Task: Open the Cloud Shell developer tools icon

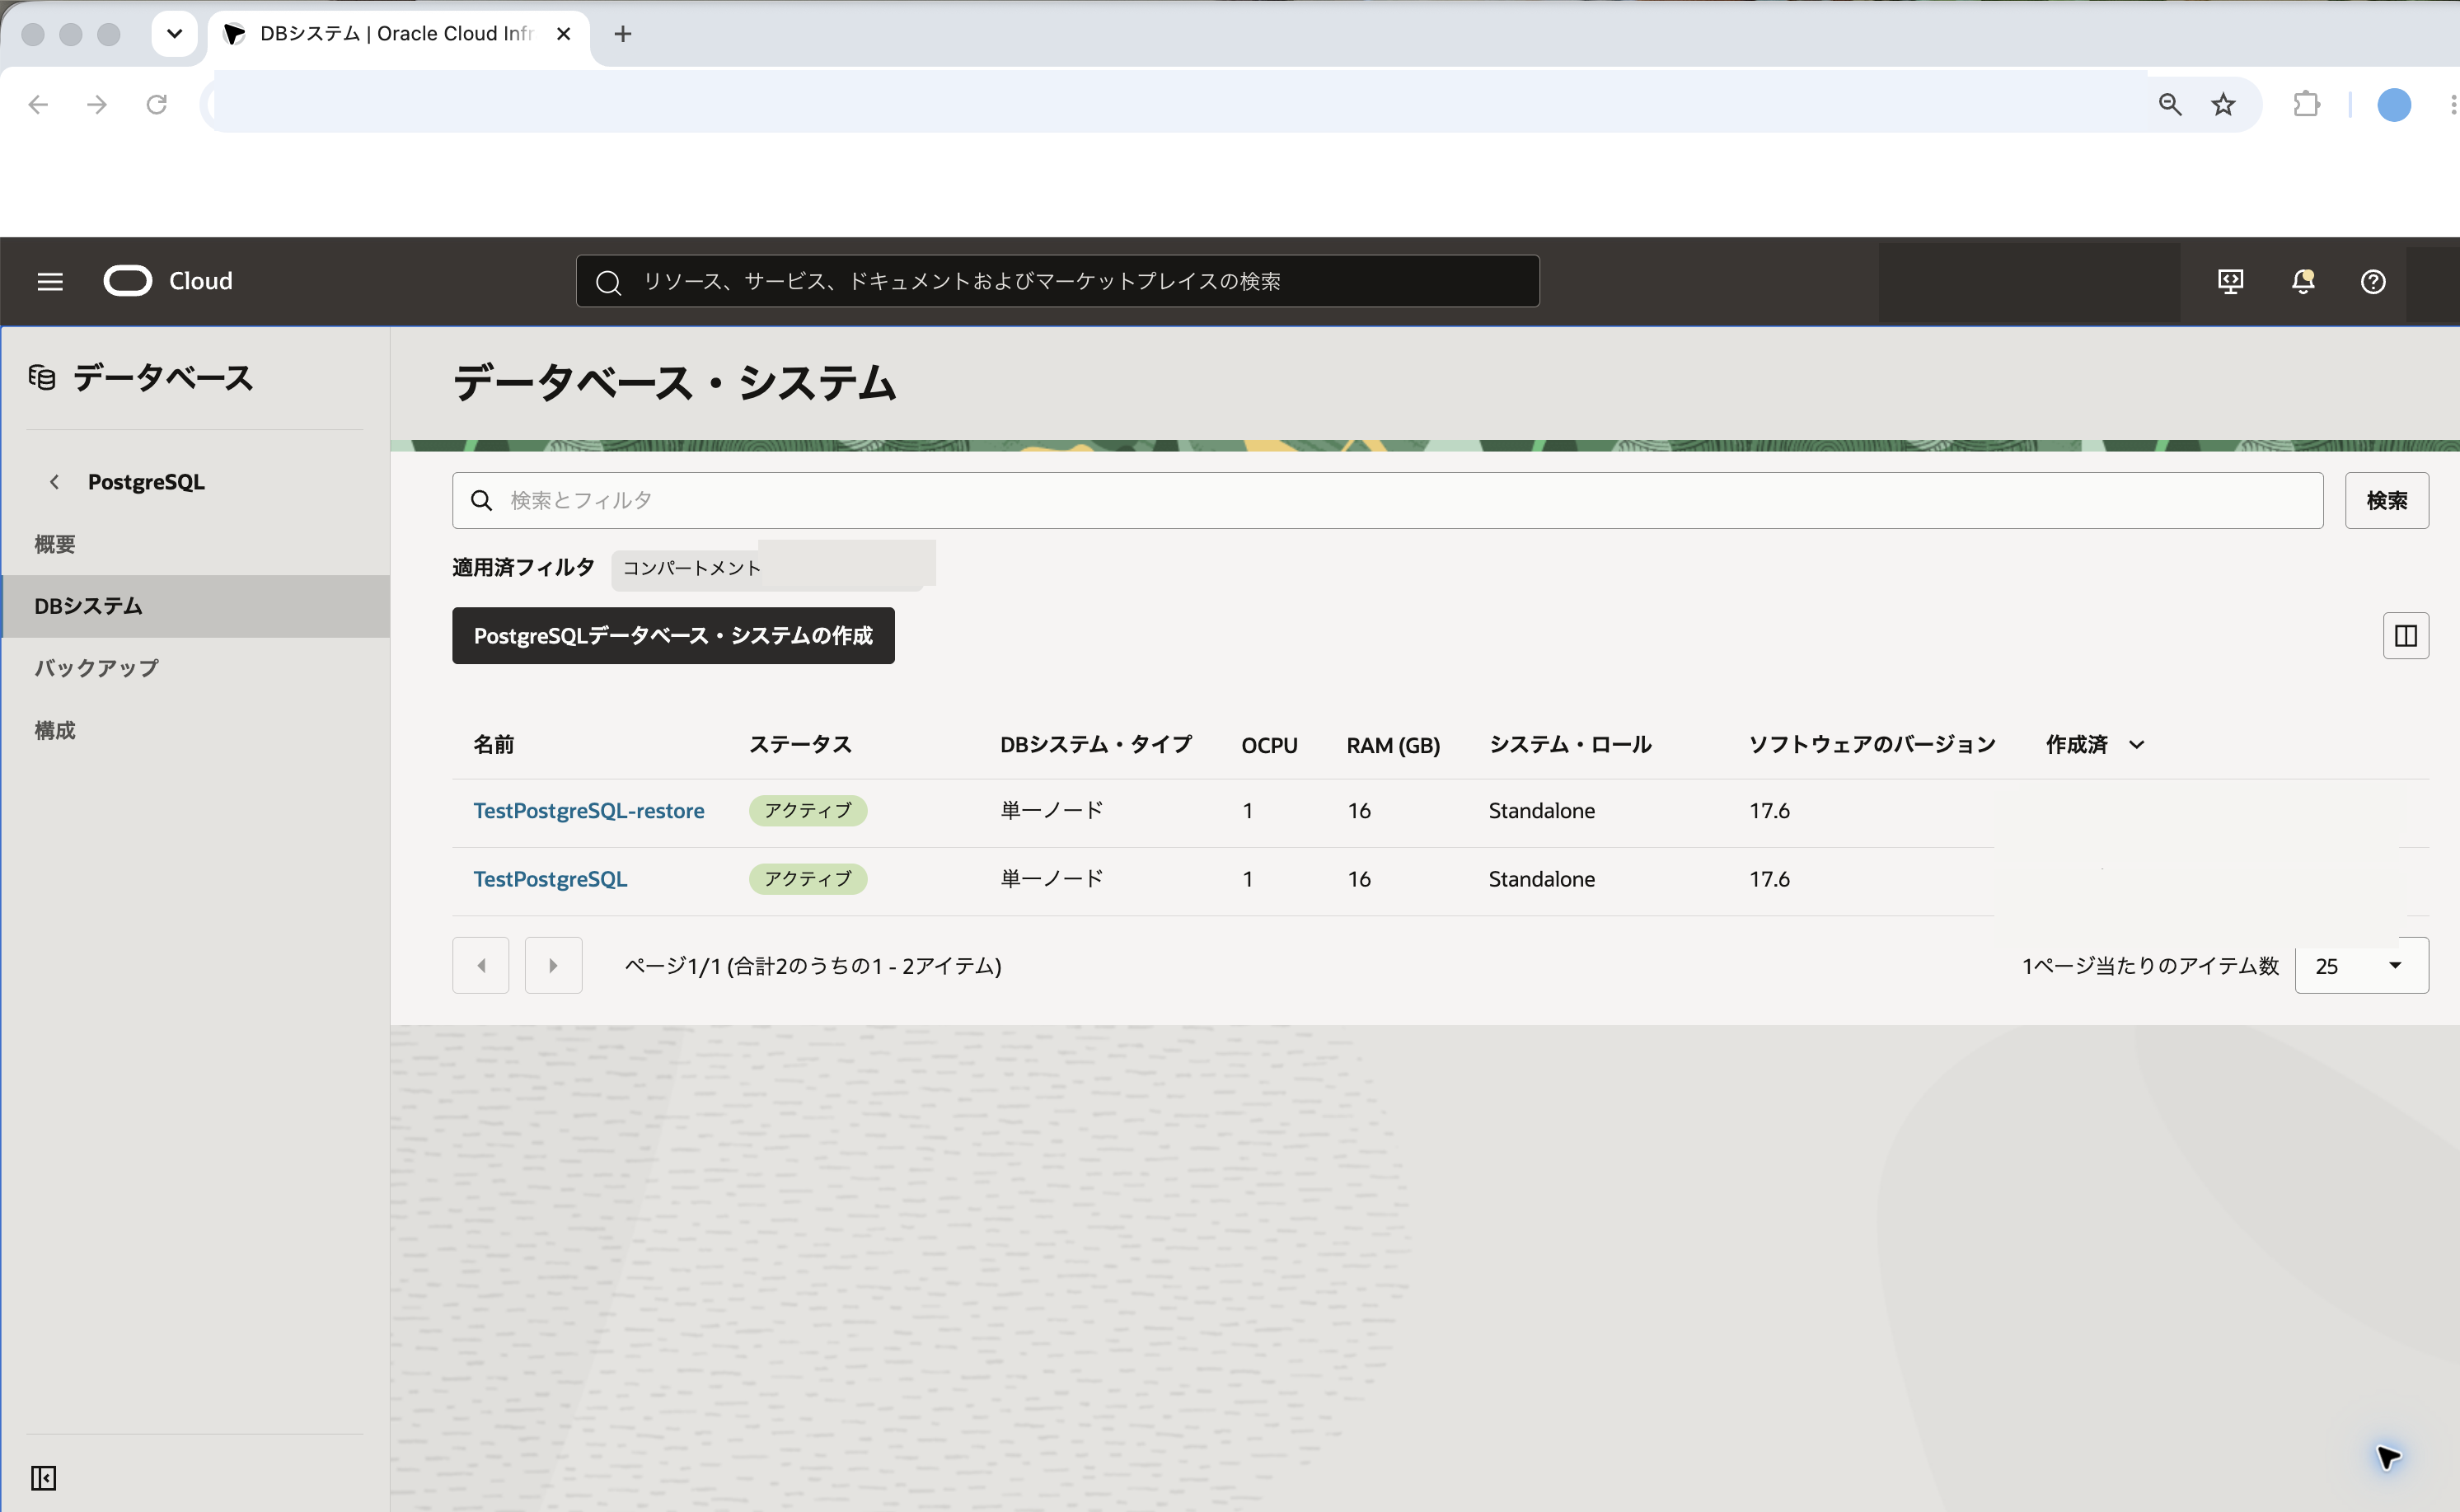Action: pyautogui.click(x=2230, y=282)
